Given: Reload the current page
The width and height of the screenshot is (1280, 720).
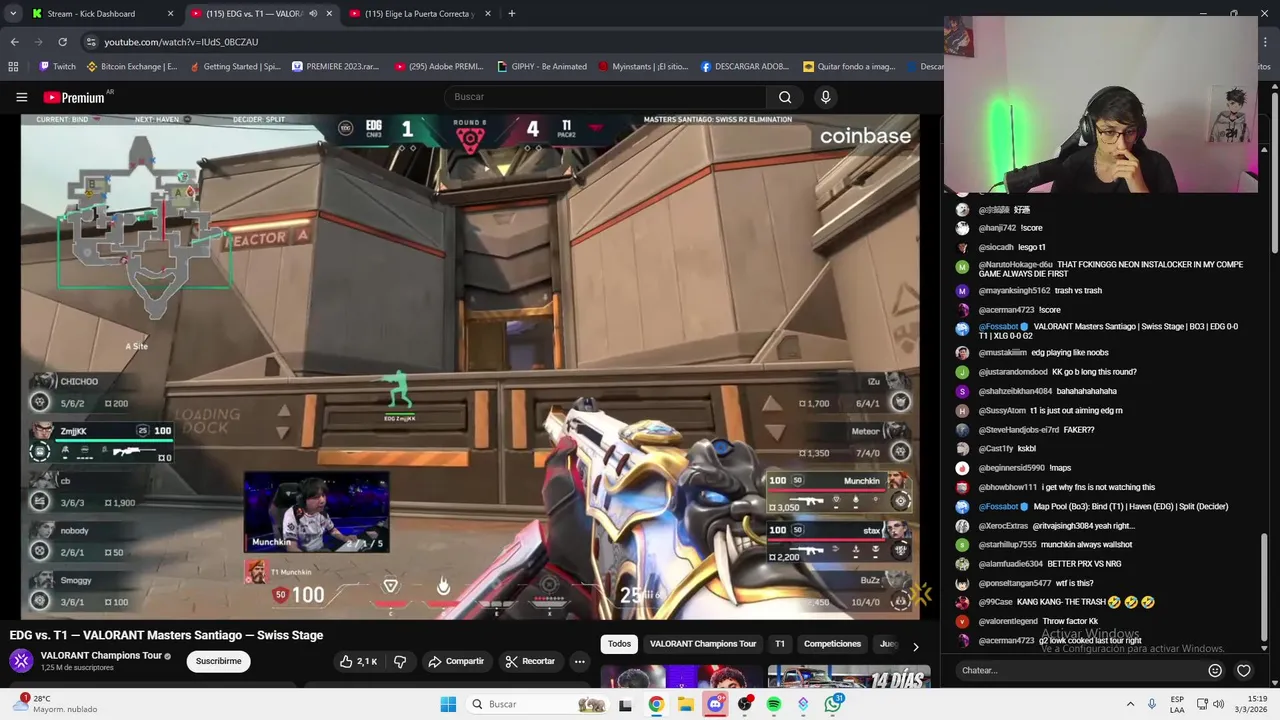Looking at the screenshot, I should point(62,42).
